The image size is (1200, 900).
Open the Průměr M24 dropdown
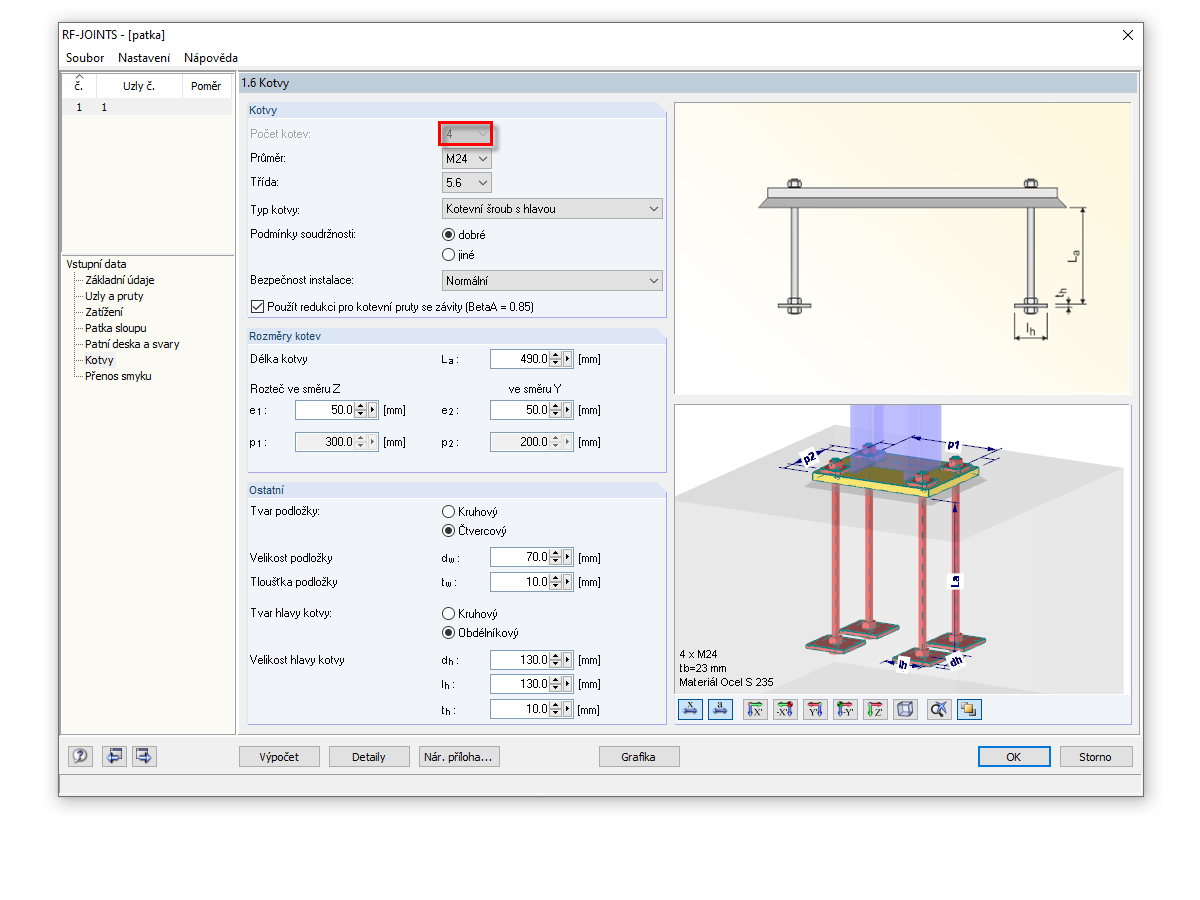click(x=467, y=158)
